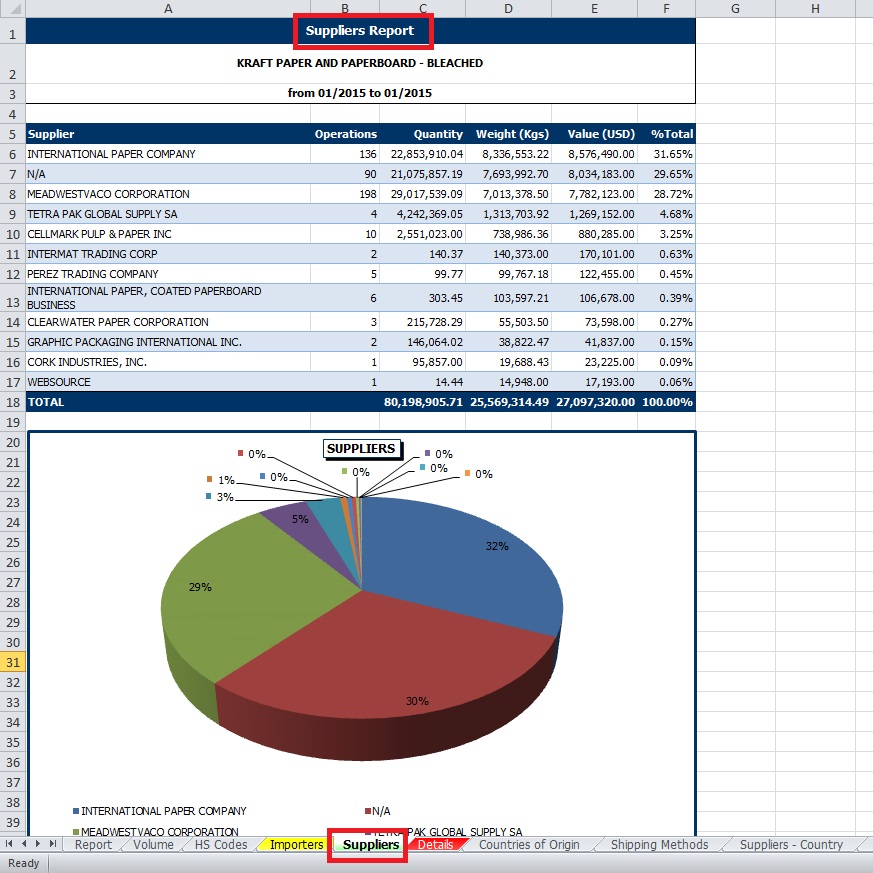Image resolution: width=873 pixels, height=873 pixels.
Task: Select the Shipping Methods sheet tab
Action: click(660, 845)
